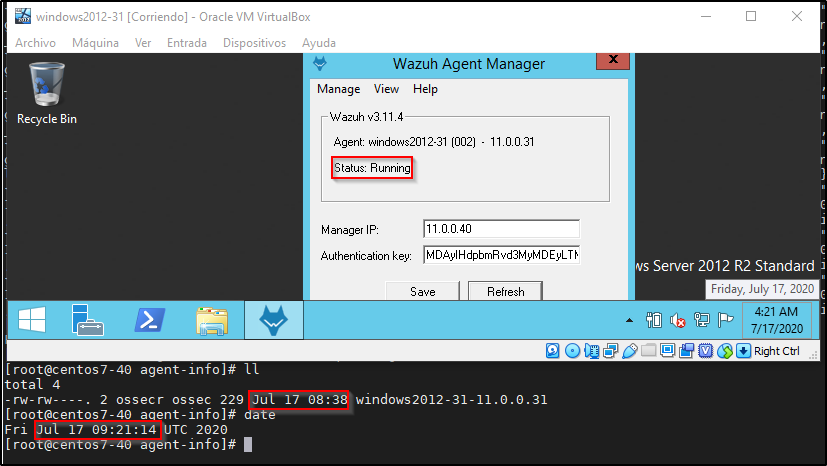Click the VirtualBox recording indicator
The height and width of the screenshot is (466, 827).
point(687,351)
